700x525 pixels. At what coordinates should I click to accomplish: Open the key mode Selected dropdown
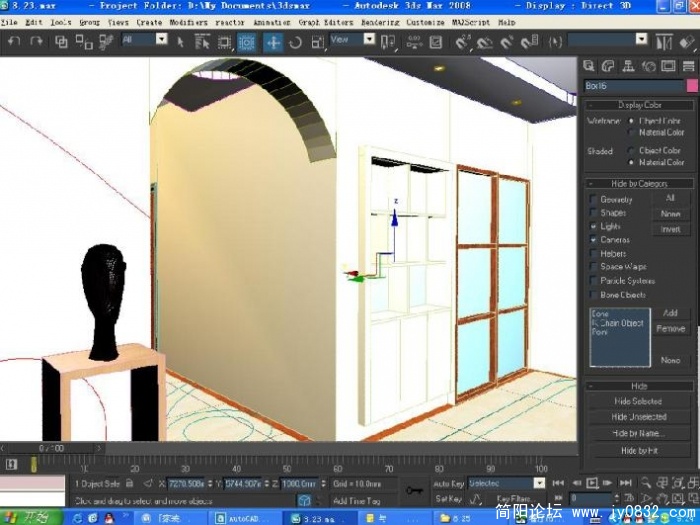[x=539, y=483]
